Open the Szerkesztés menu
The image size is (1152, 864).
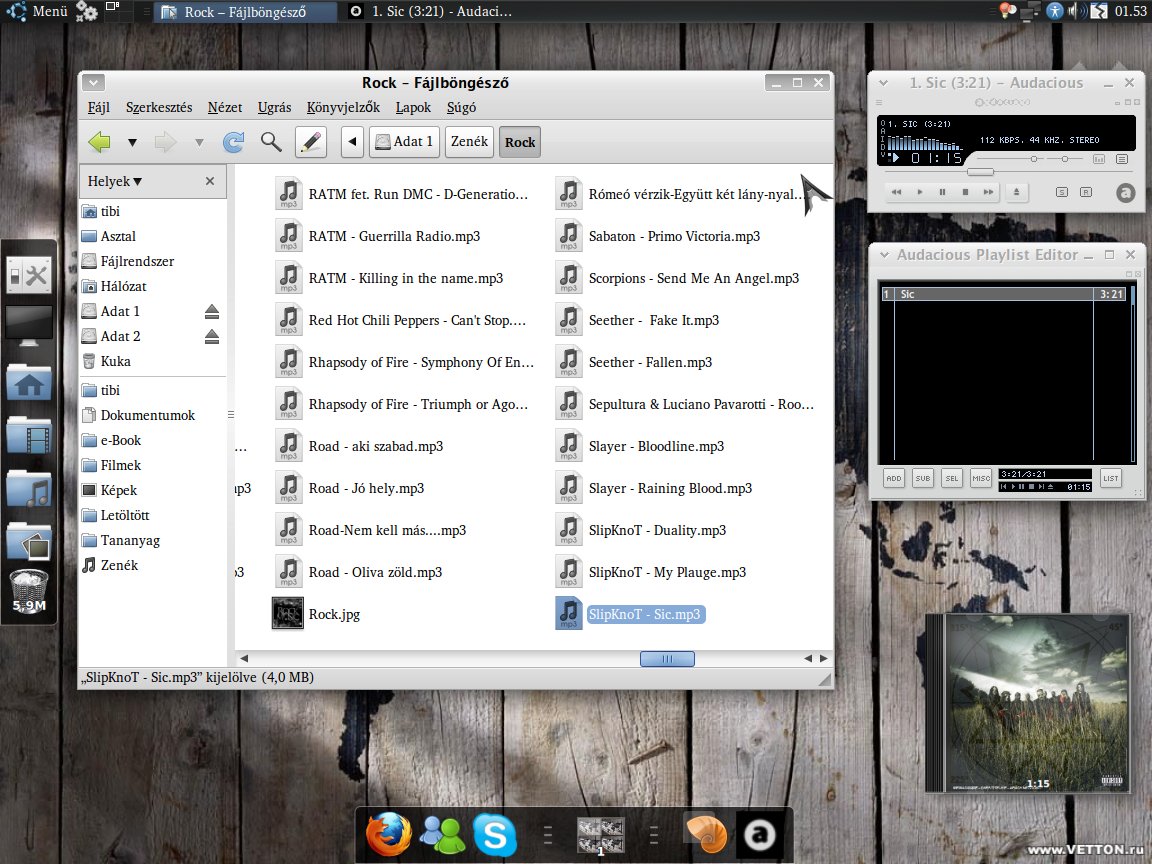(159, 107)
